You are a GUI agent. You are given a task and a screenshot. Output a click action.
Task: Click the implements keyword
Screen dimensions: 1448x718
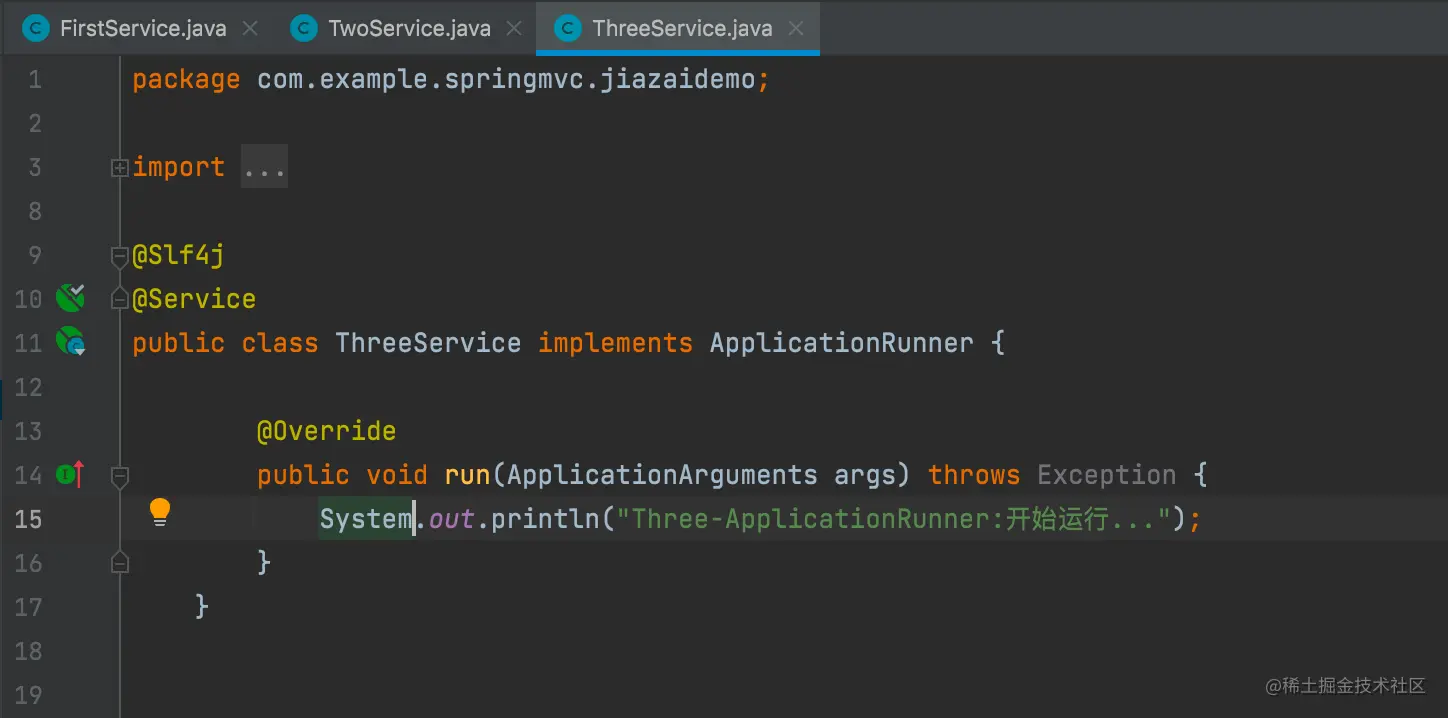615,343
